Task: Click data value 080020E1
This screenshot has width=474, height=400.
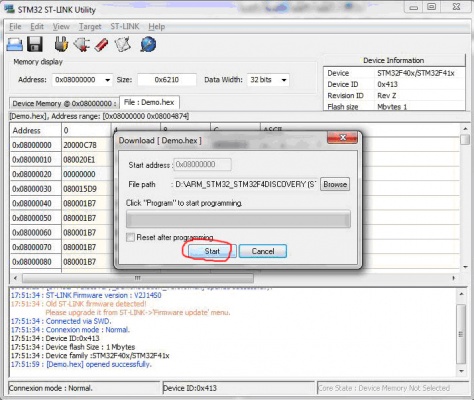Action: click(79, 160)
